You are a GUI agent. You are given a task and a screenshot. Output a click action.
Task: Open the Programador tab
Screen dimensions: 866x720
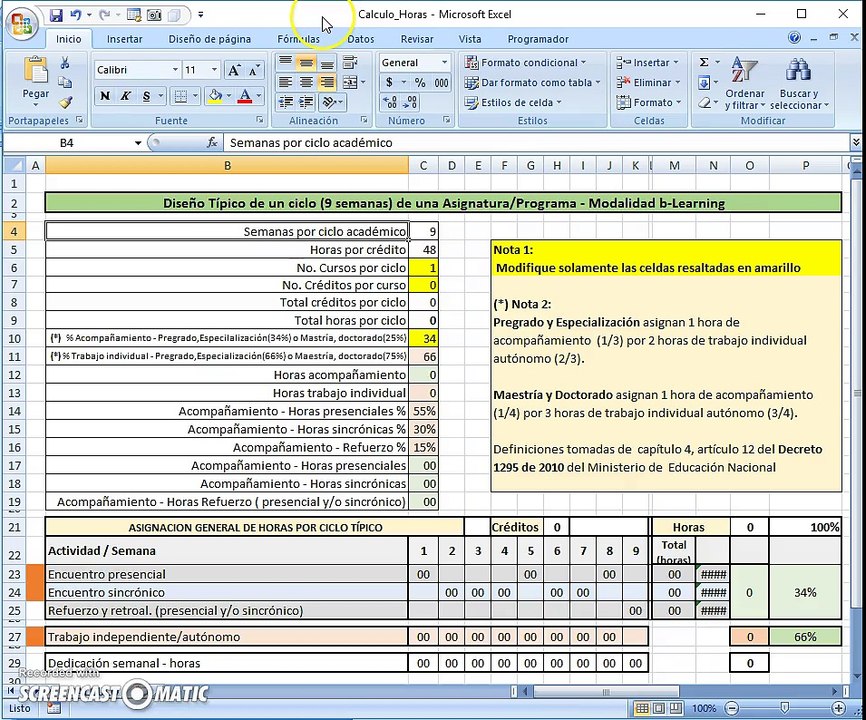click(538, 39)
